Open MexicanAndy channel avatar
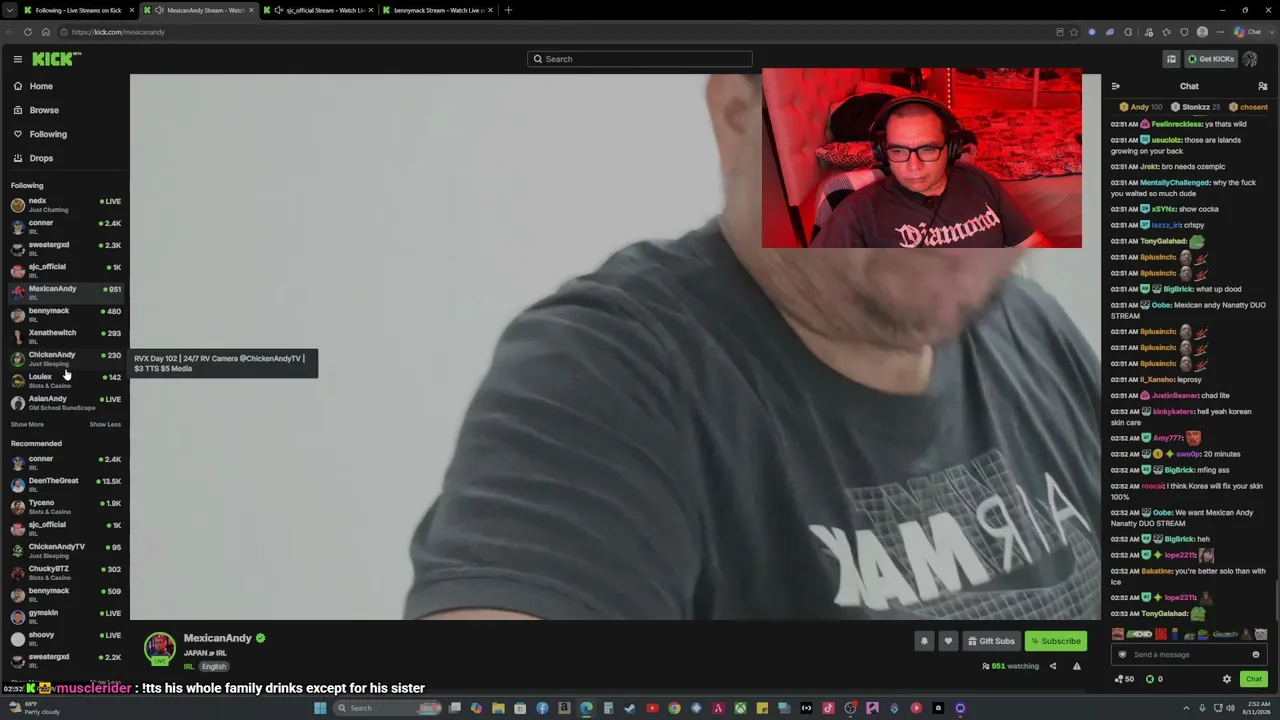The width and height of the screenshot is (1280, 720). (x=160, y=648)
